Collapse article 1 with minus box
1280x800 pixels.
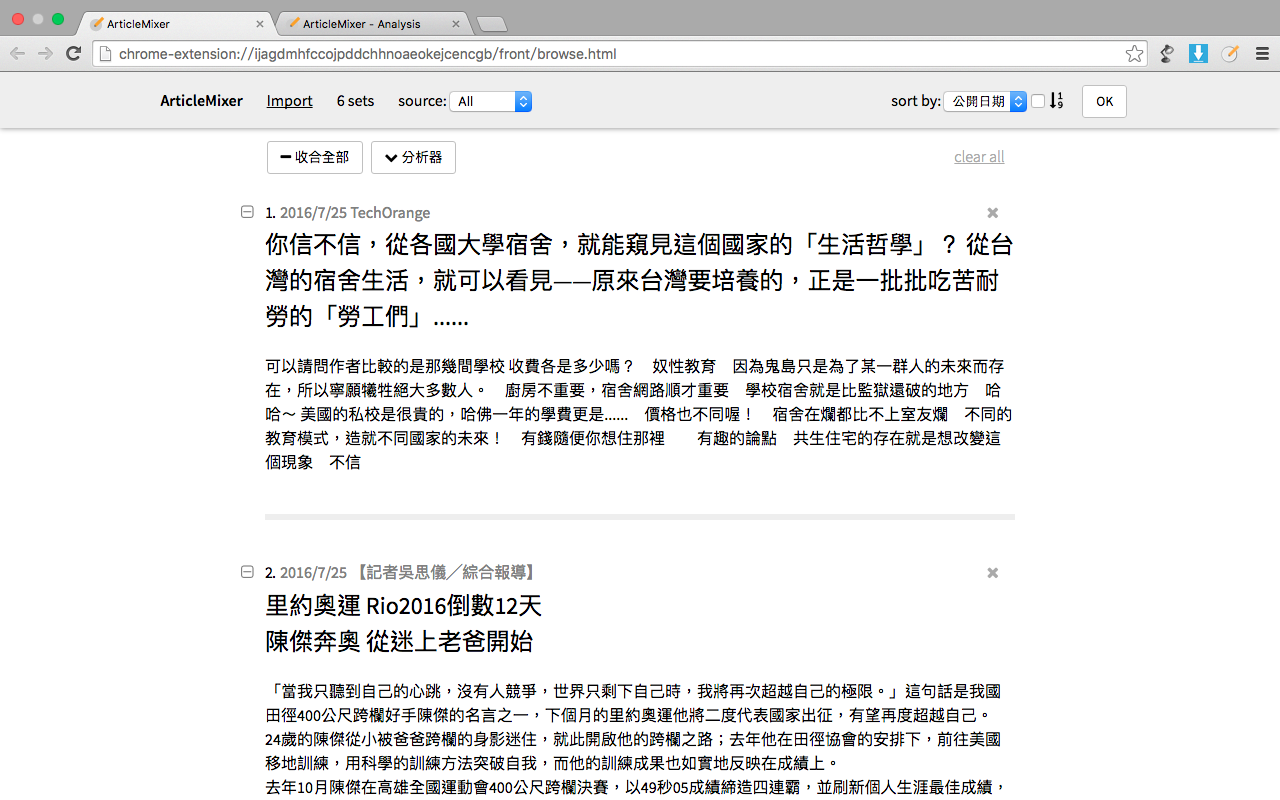coord(247,212)
